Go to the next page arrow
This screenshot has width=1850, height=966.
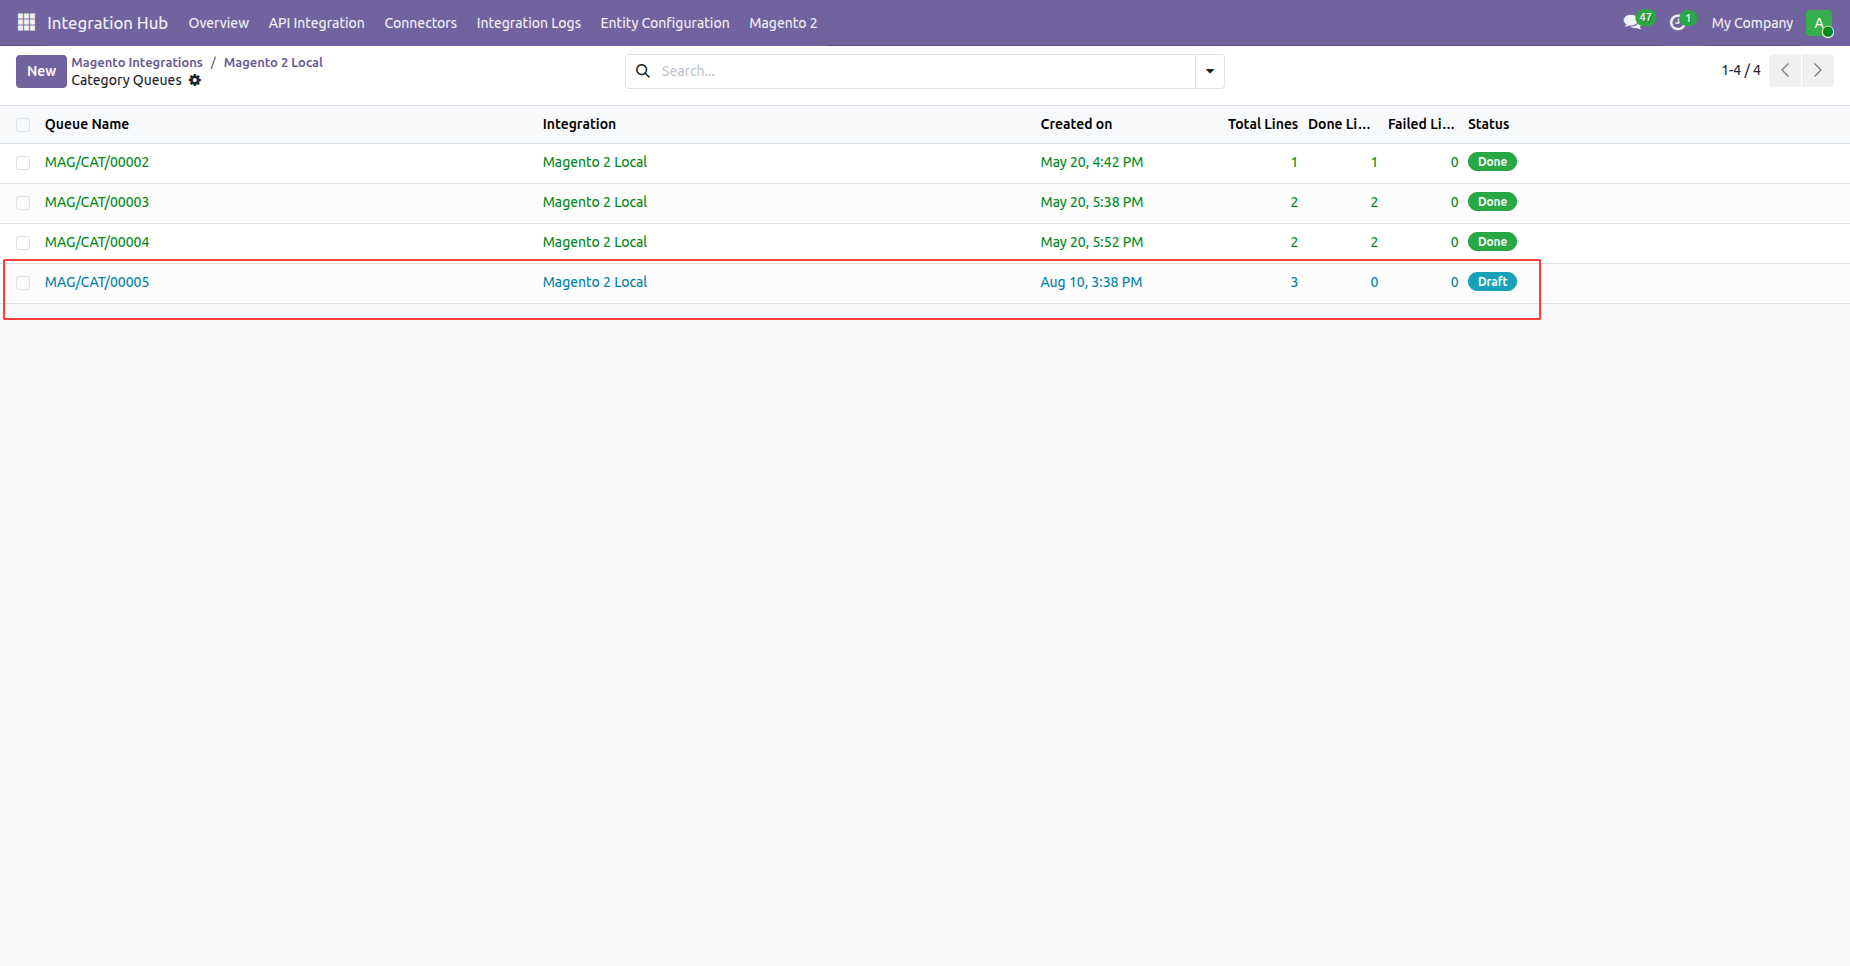click(x=1818, y=70)
